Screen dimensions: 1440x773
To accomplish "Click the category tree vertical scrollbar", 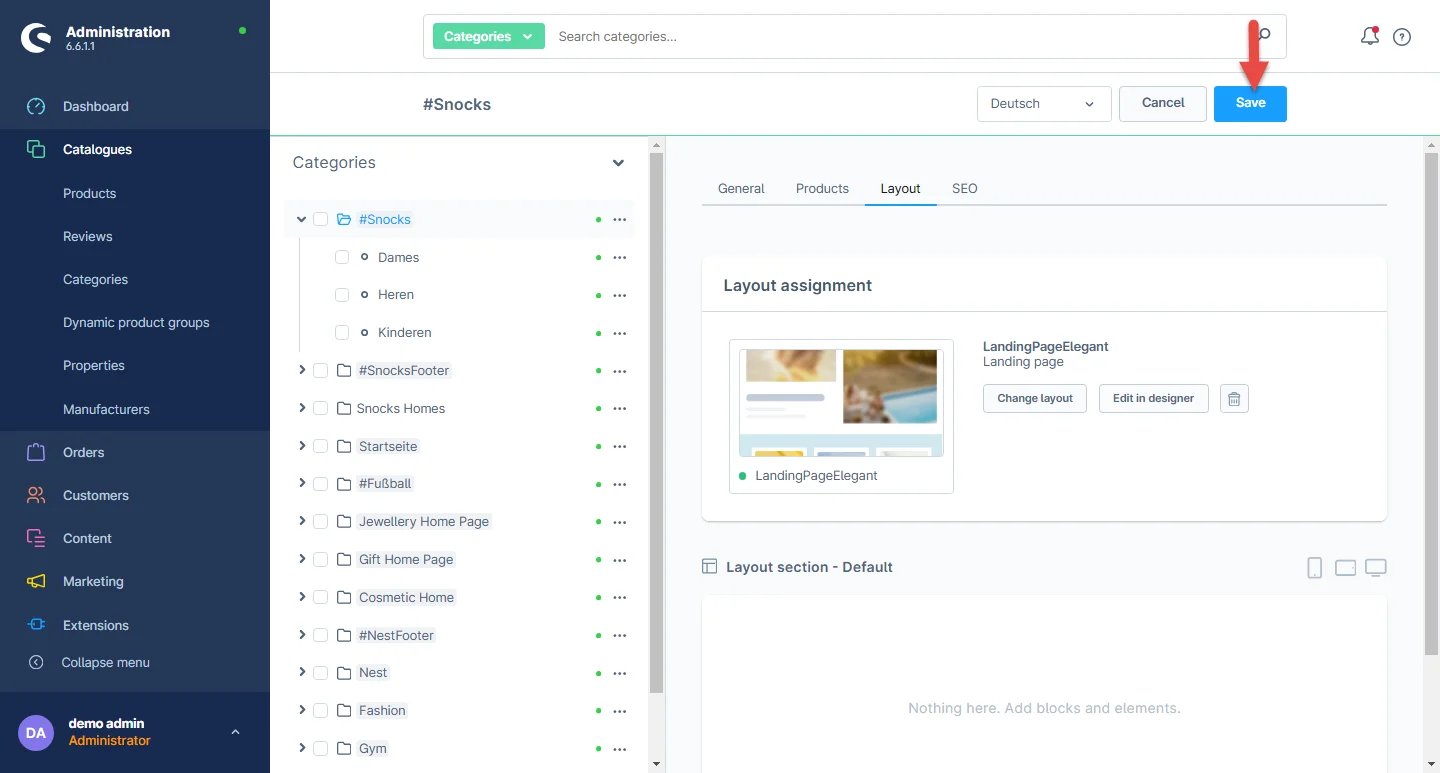I will coord(656,420).
